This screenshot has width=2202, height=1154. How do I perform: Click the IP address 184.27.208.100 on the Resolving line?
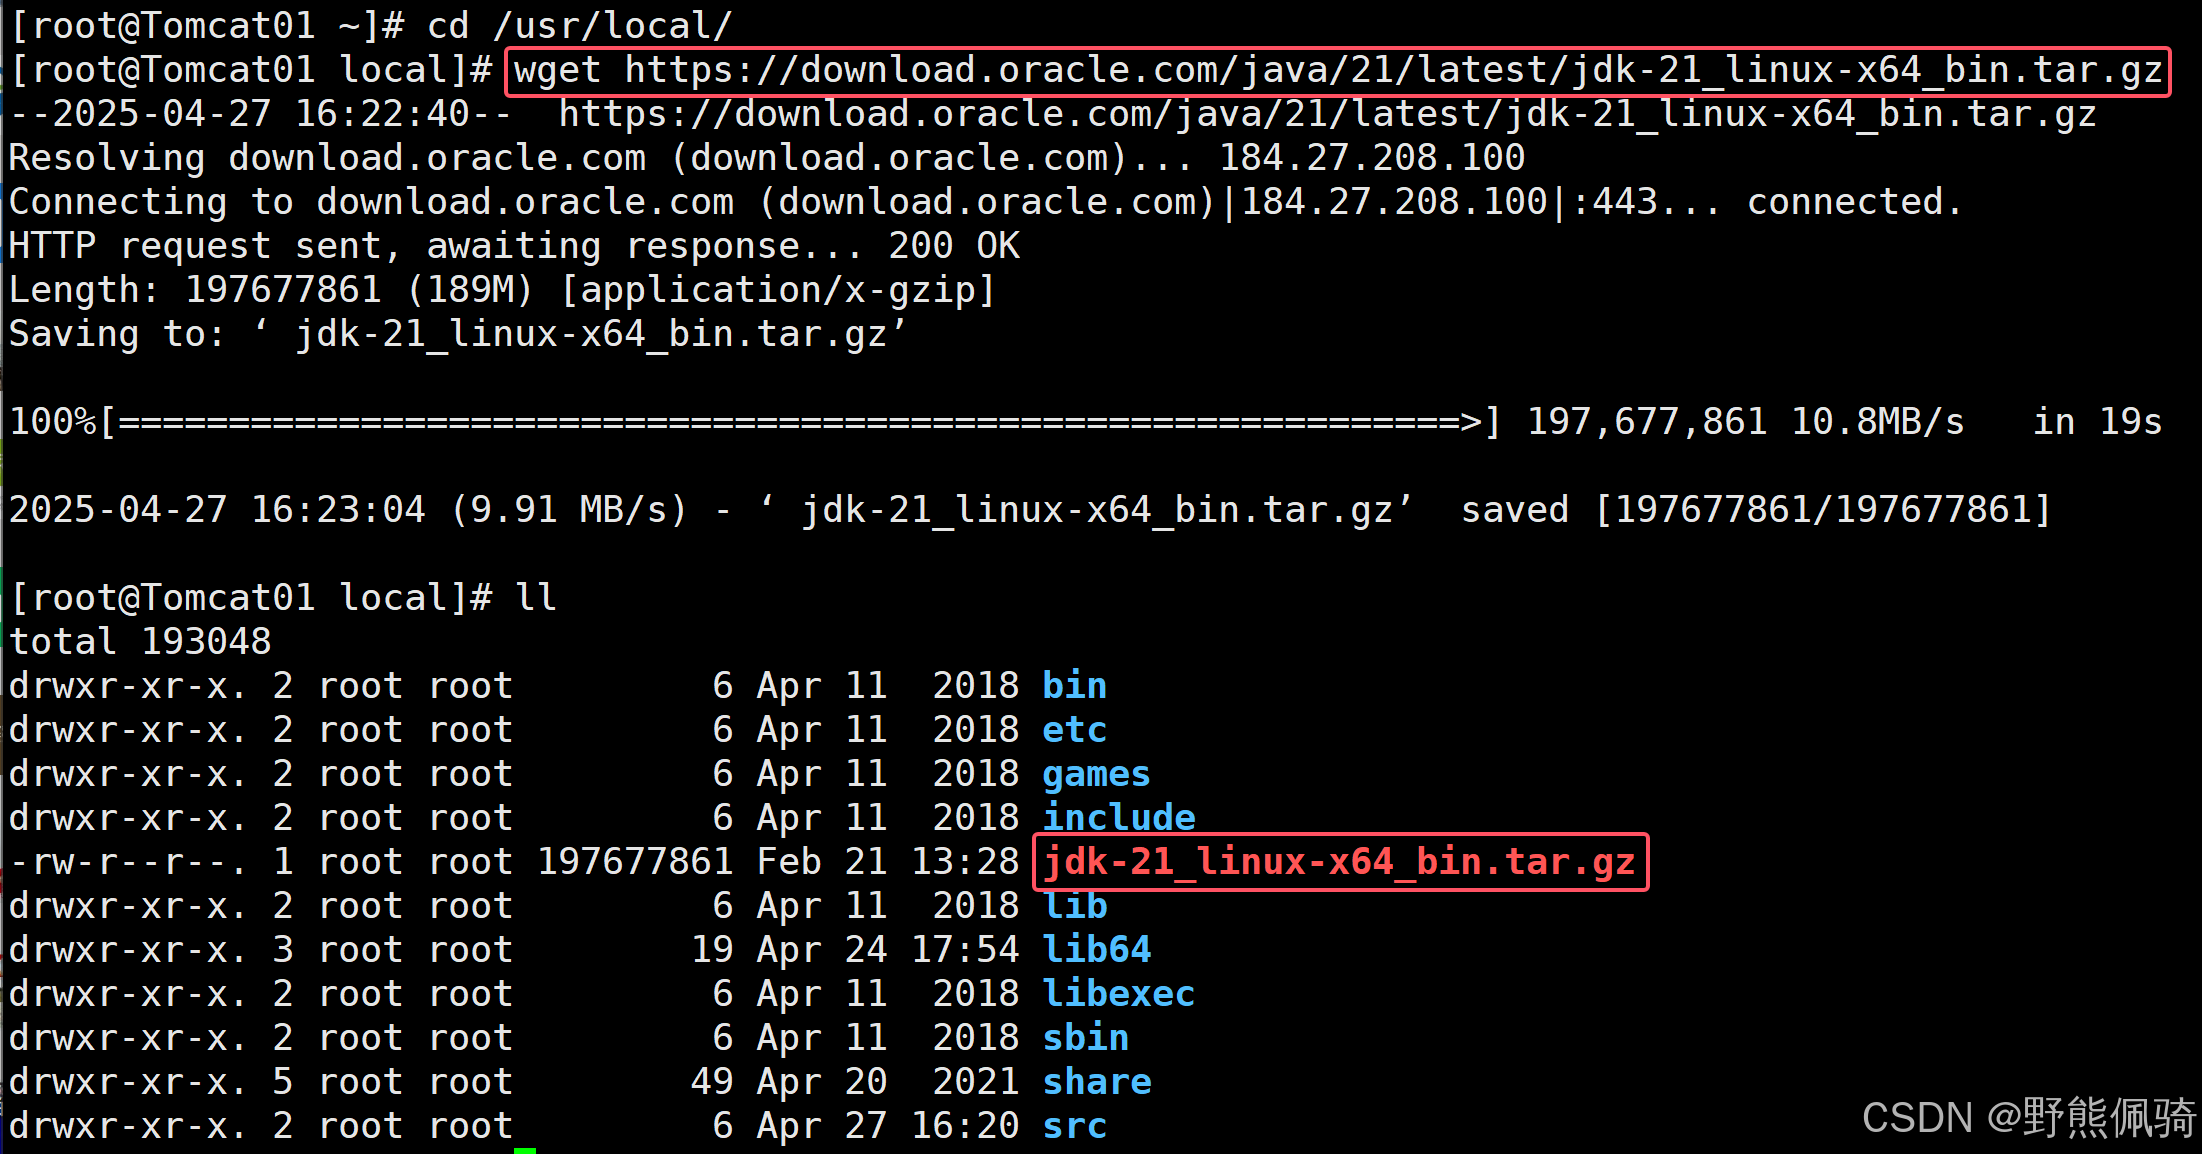[1371, 158]
